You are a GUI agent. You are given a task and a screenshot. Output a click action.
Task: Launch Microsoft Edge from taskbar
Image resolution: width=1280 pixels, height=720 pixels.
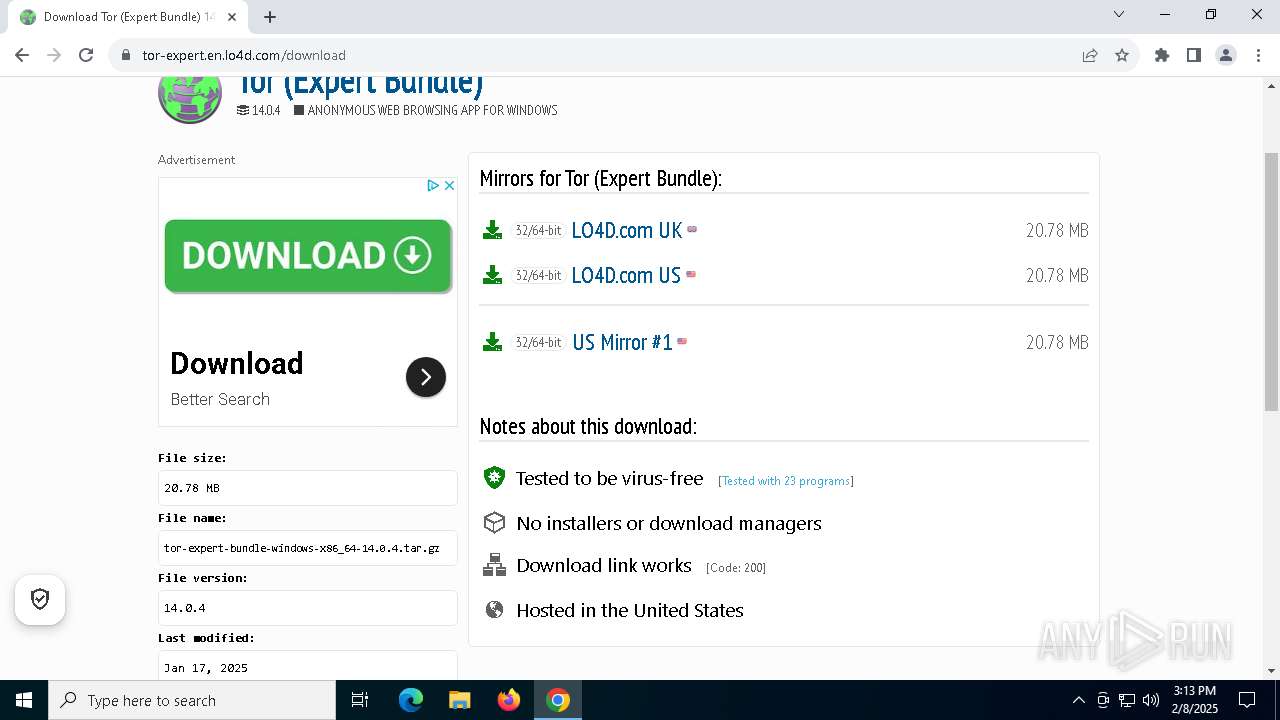point(411,700)
